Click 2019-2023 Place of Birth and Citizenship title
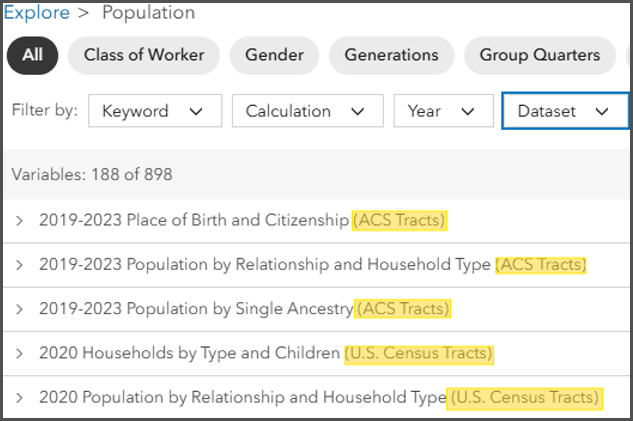Image resolution: width=633 pixels, height=421 pixels. 194,220
